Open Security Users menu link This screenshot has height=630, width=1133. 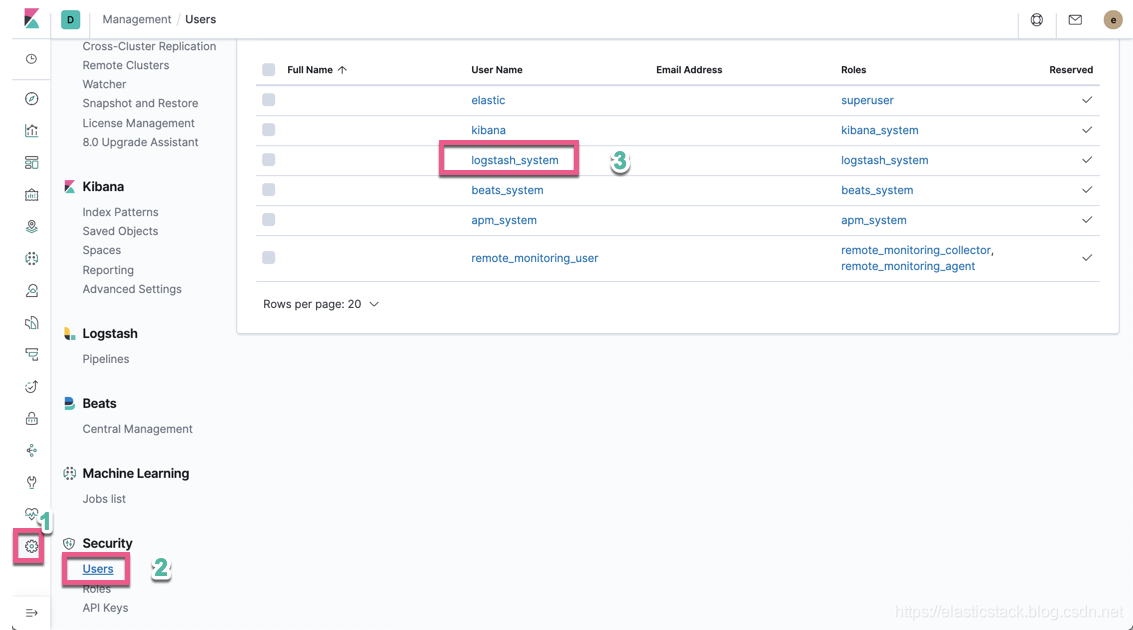[x=98, y=569]
